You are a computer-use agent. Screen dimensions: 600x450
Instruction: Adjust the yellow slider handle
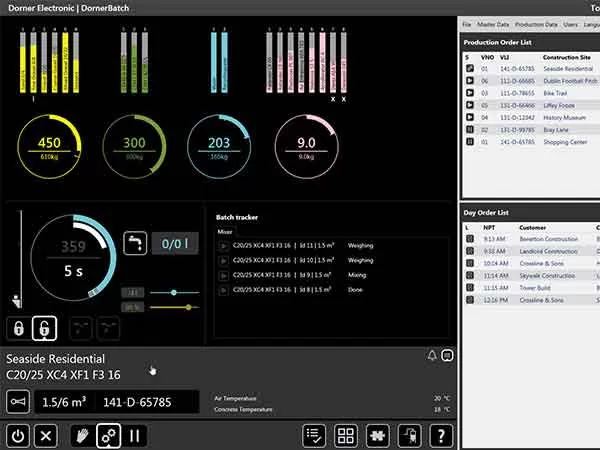[189, 307]
